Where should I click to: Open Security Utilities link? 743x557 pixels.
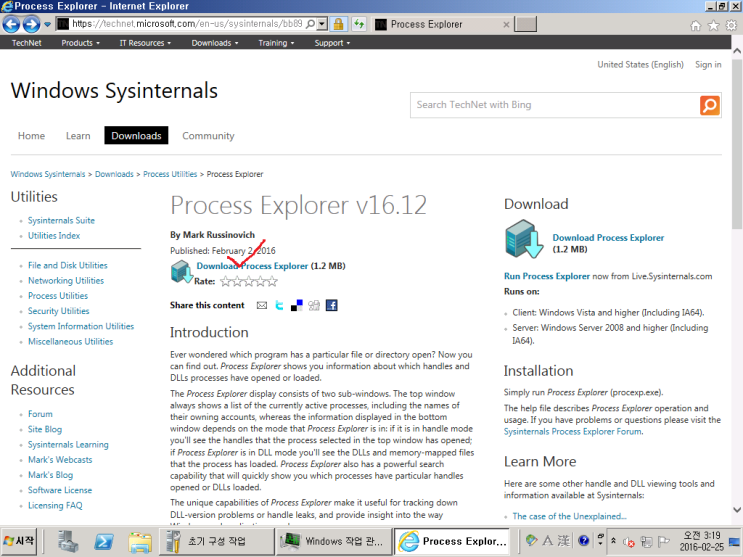[x=58, y=311]
